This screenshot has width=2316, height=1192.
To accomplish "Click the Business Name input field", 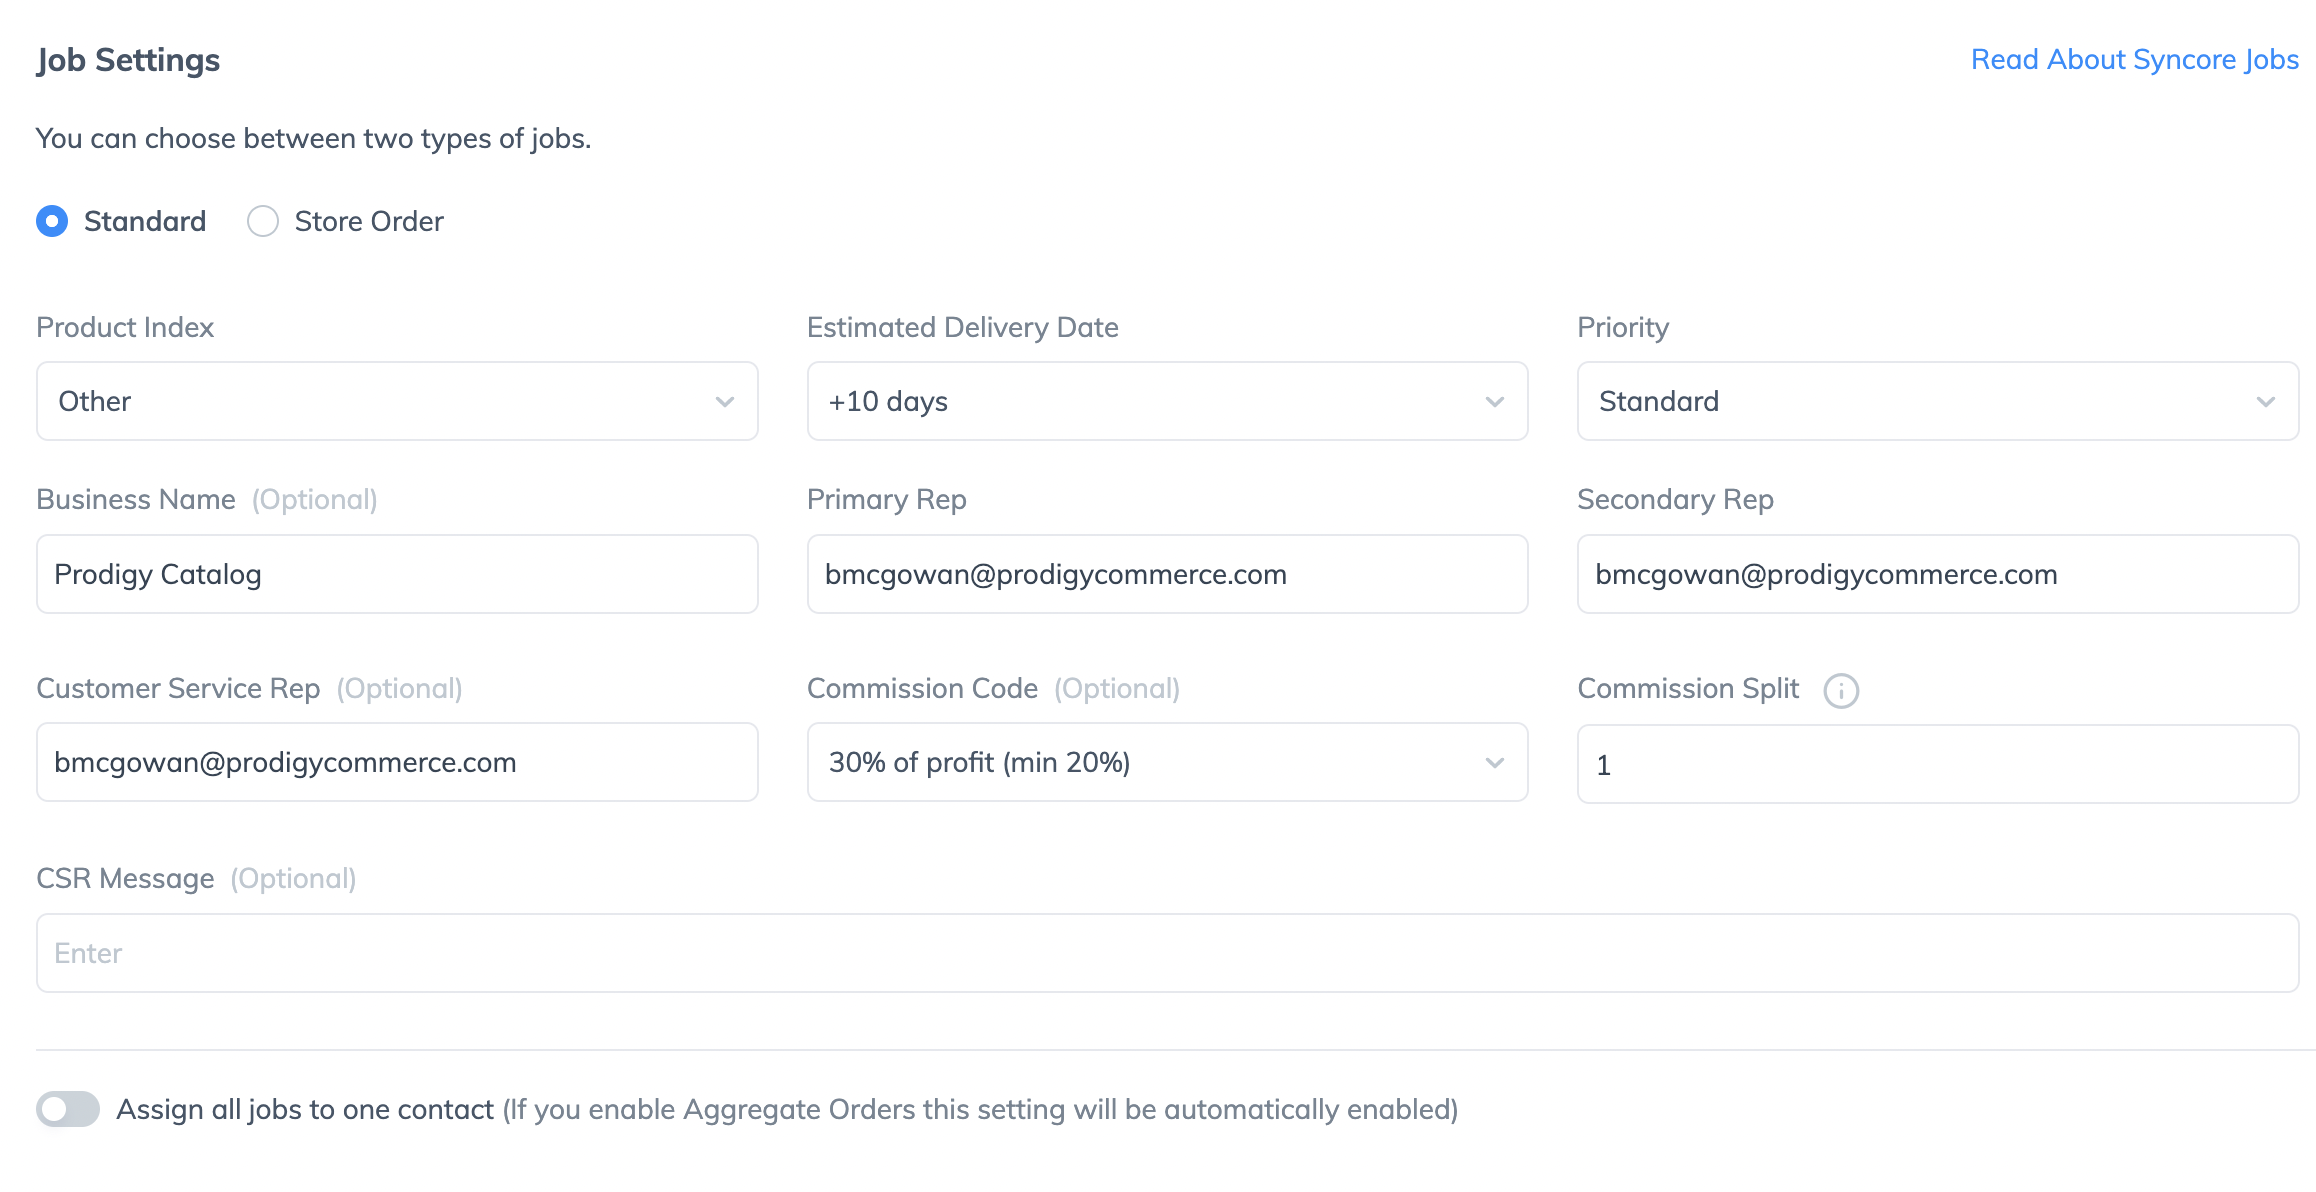I will 397,574.
